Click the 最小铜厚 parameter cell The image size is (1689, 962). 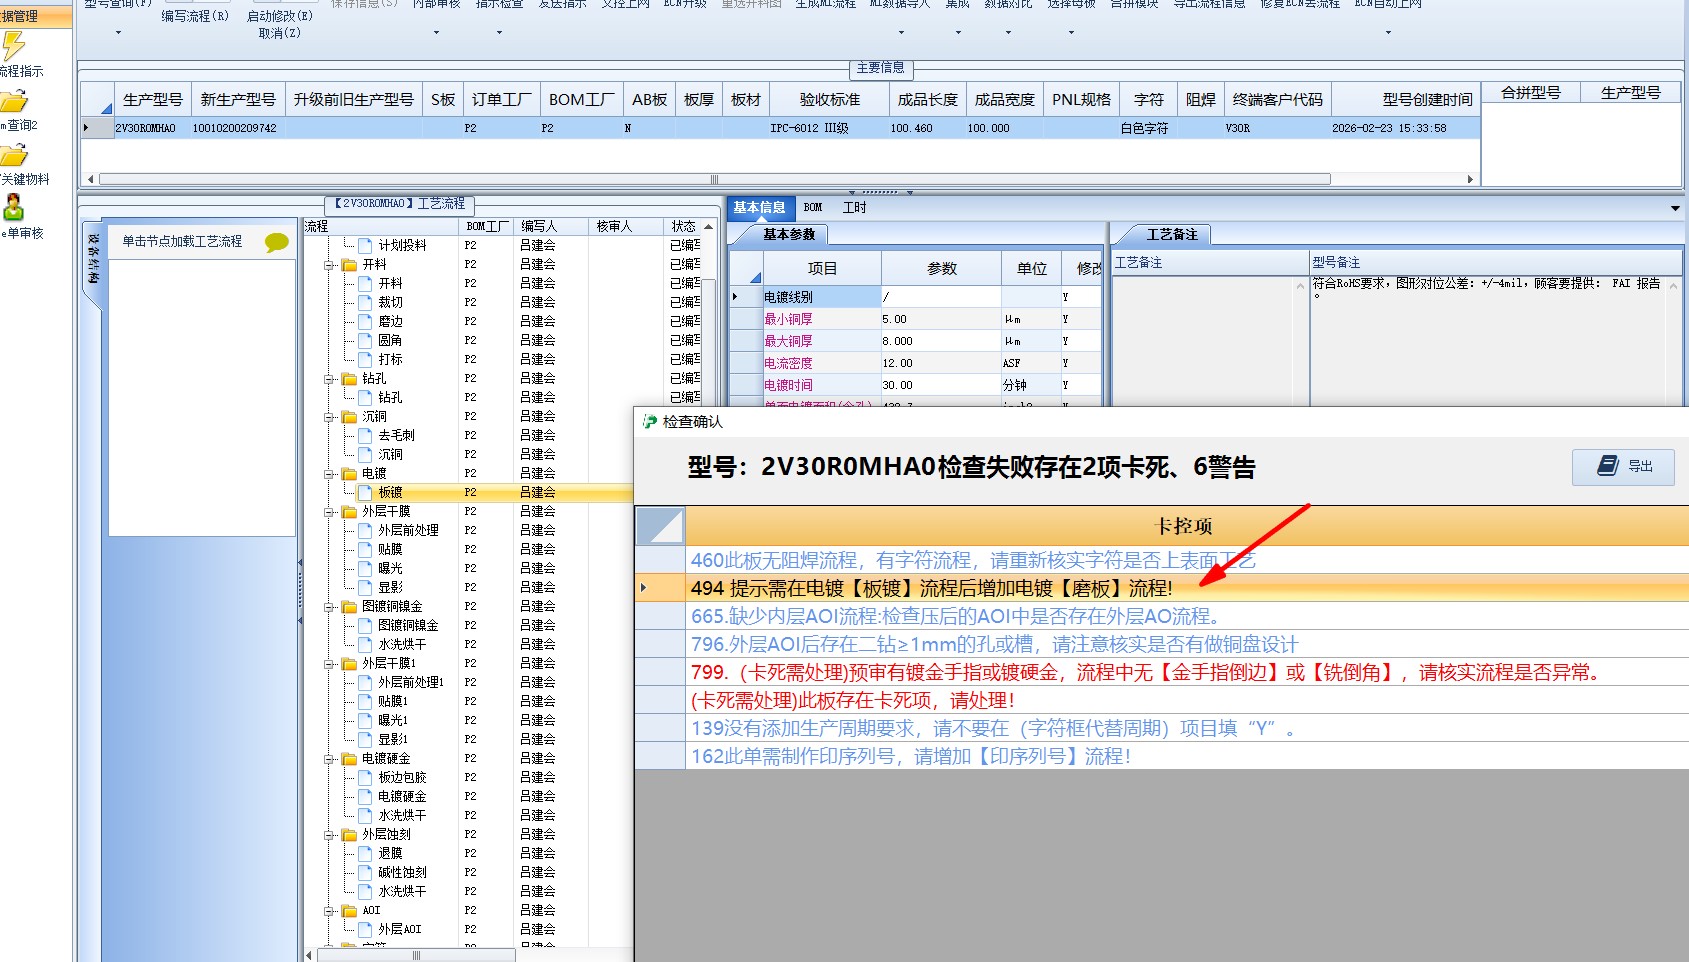tap(821, 319)
